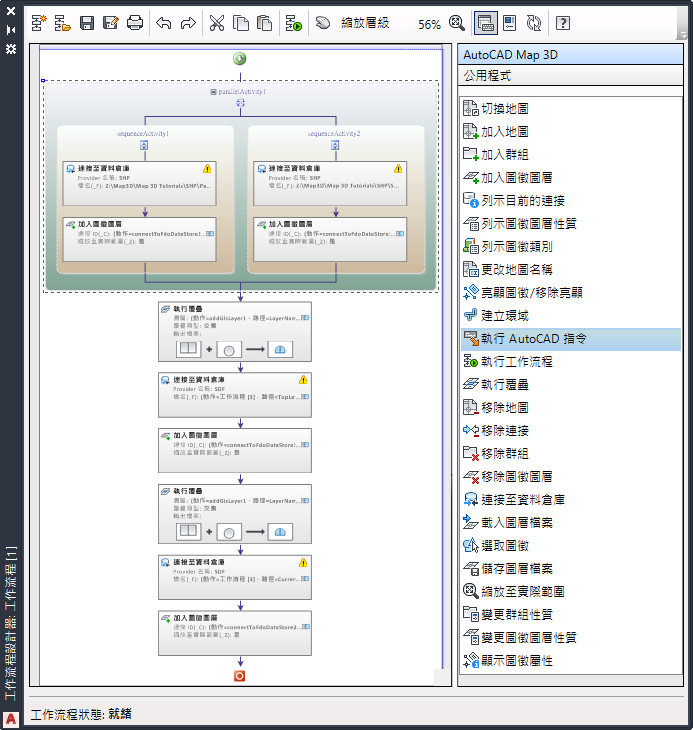Open the AutoCAD Map 3D activity tab
693x730 pixels.
(570, 54)
